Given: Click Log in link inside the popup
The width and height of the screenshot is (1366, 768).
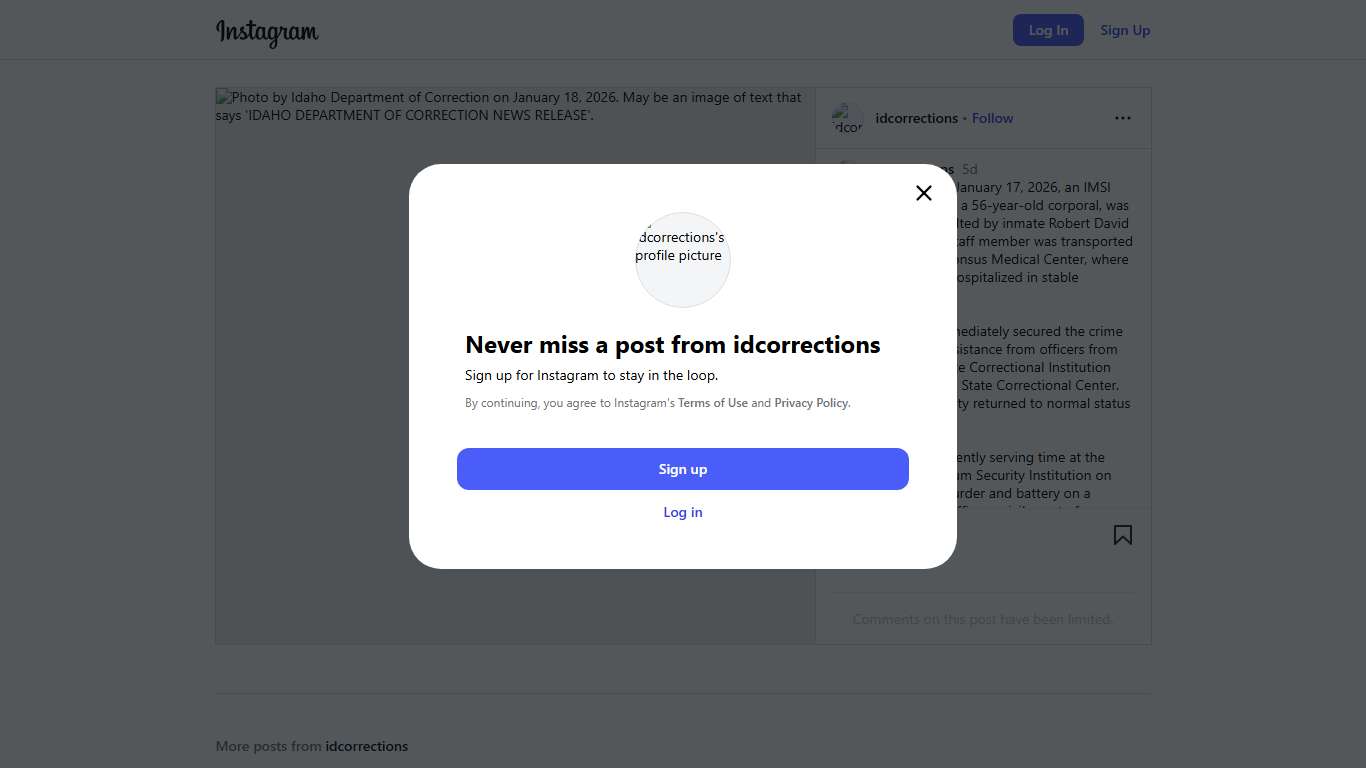Looking at the screenshot, I should (683, 512).
